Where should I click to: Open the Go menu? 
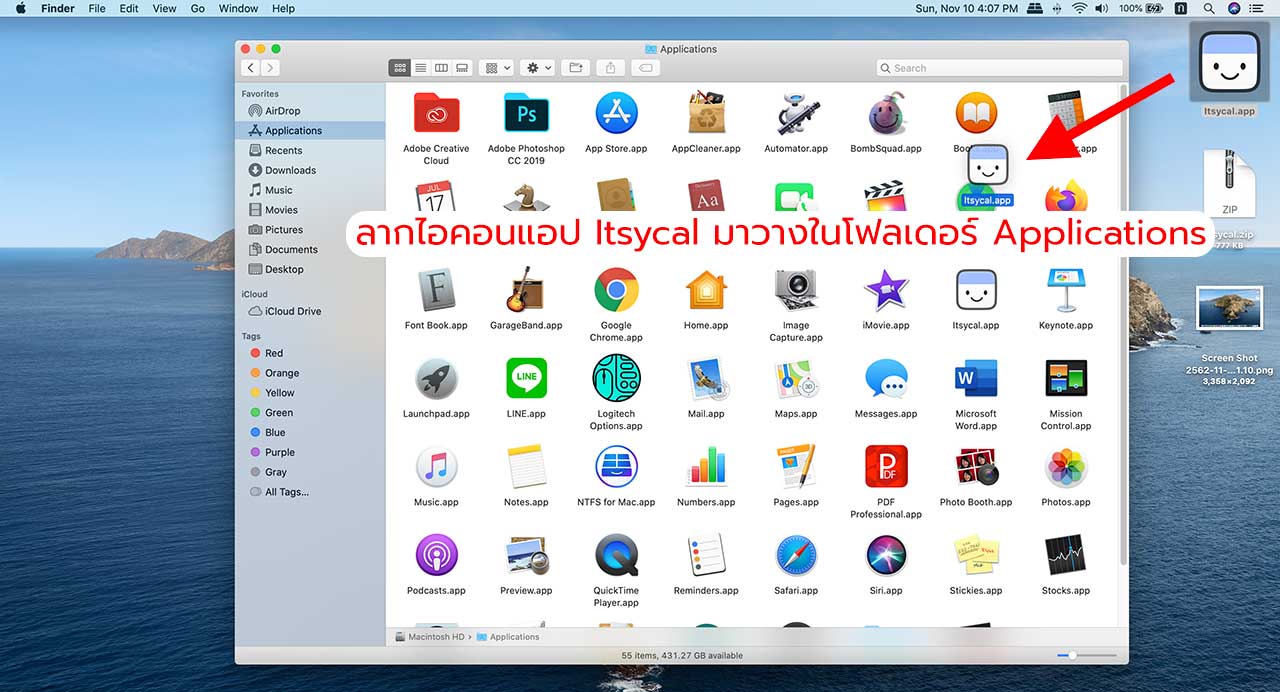(198, 8)
